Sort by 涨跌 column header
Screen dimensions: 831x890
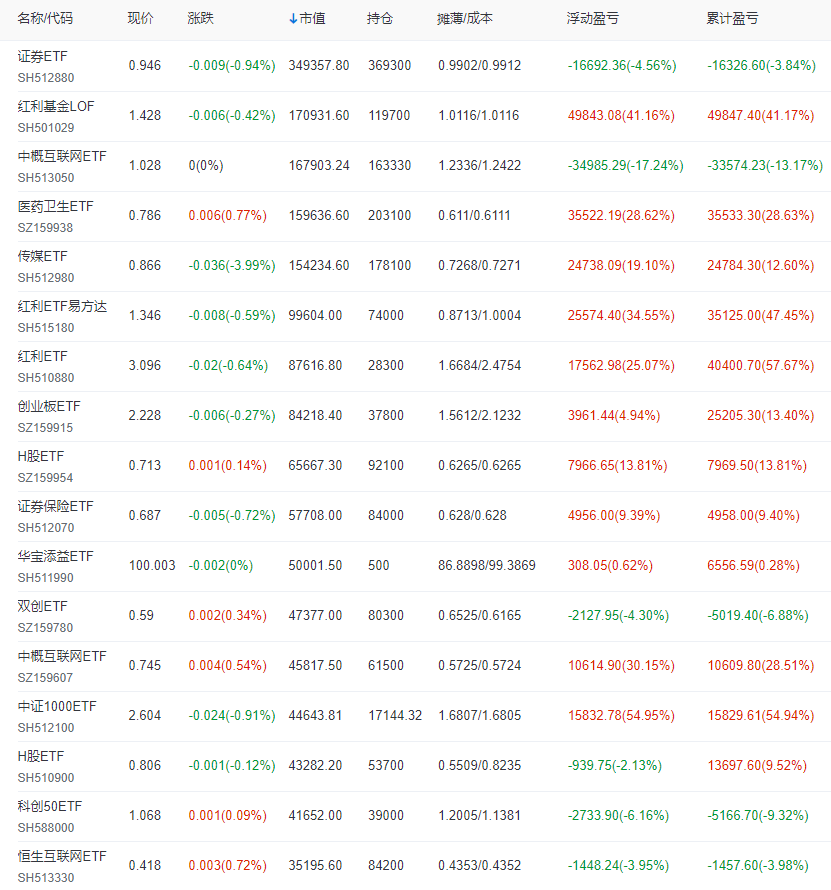click(200, 18)
